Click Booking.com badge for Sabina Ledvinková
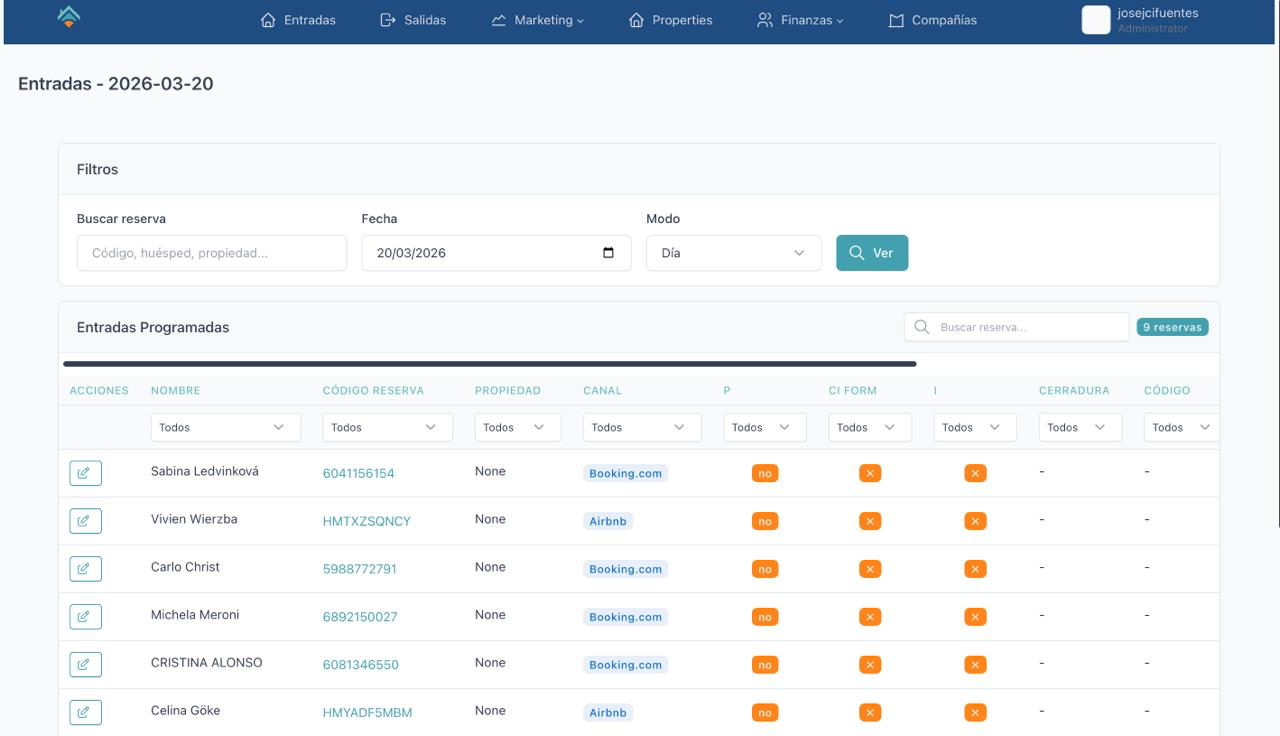The width and height of the screenshot is (1280, 736). (x=626, y=473)
